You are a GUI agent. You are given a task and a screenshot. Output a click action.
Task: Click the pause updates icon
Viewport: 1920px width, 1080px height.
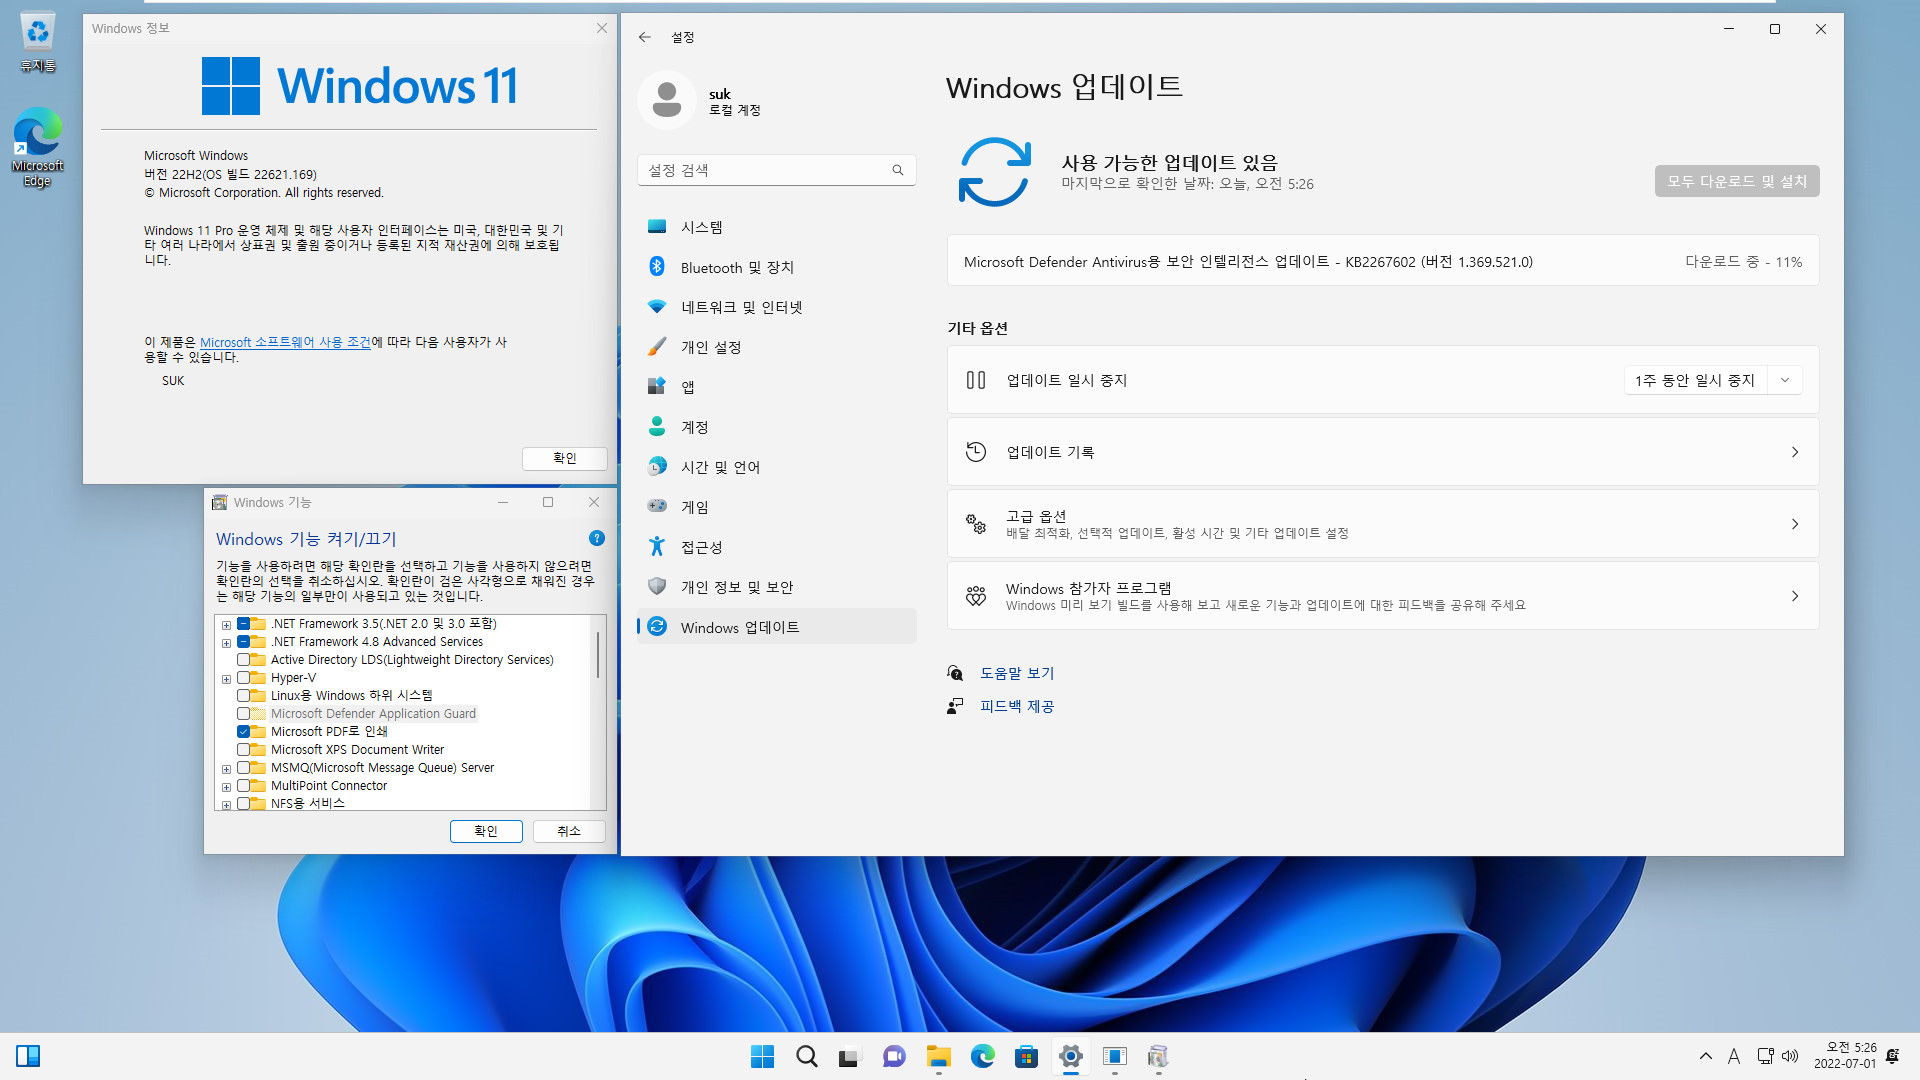click(976, 380)
